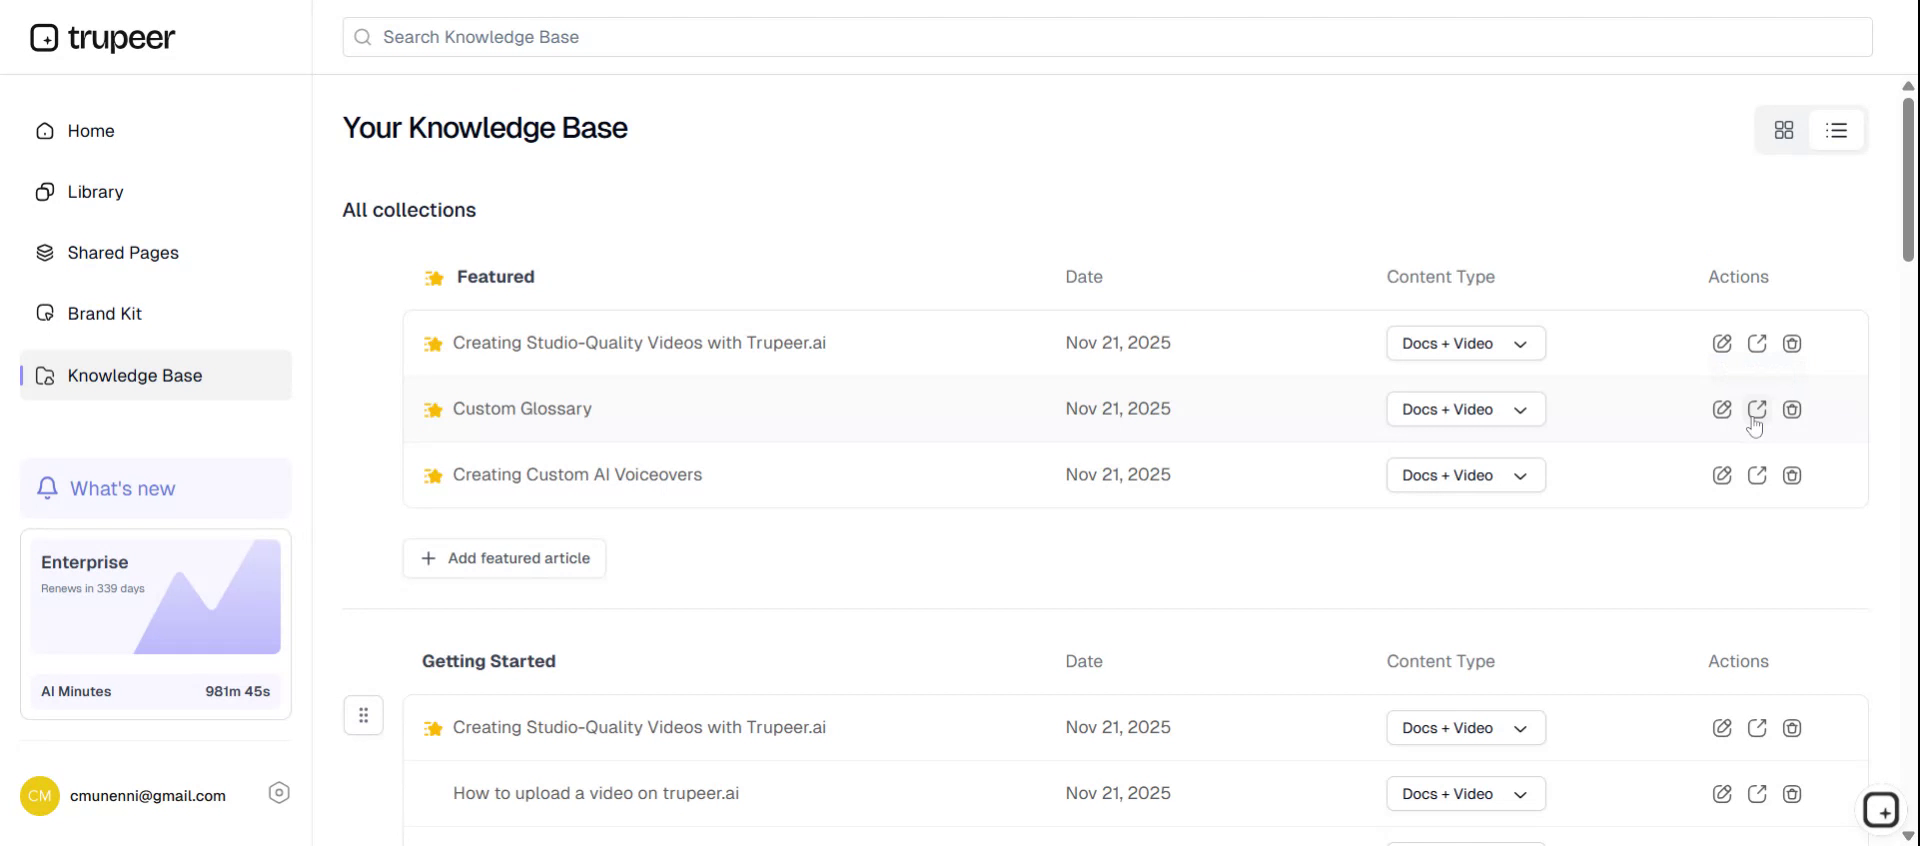
Task: Open 'How to upload a video on trupeer.ai' title
Action: [596, 793]
